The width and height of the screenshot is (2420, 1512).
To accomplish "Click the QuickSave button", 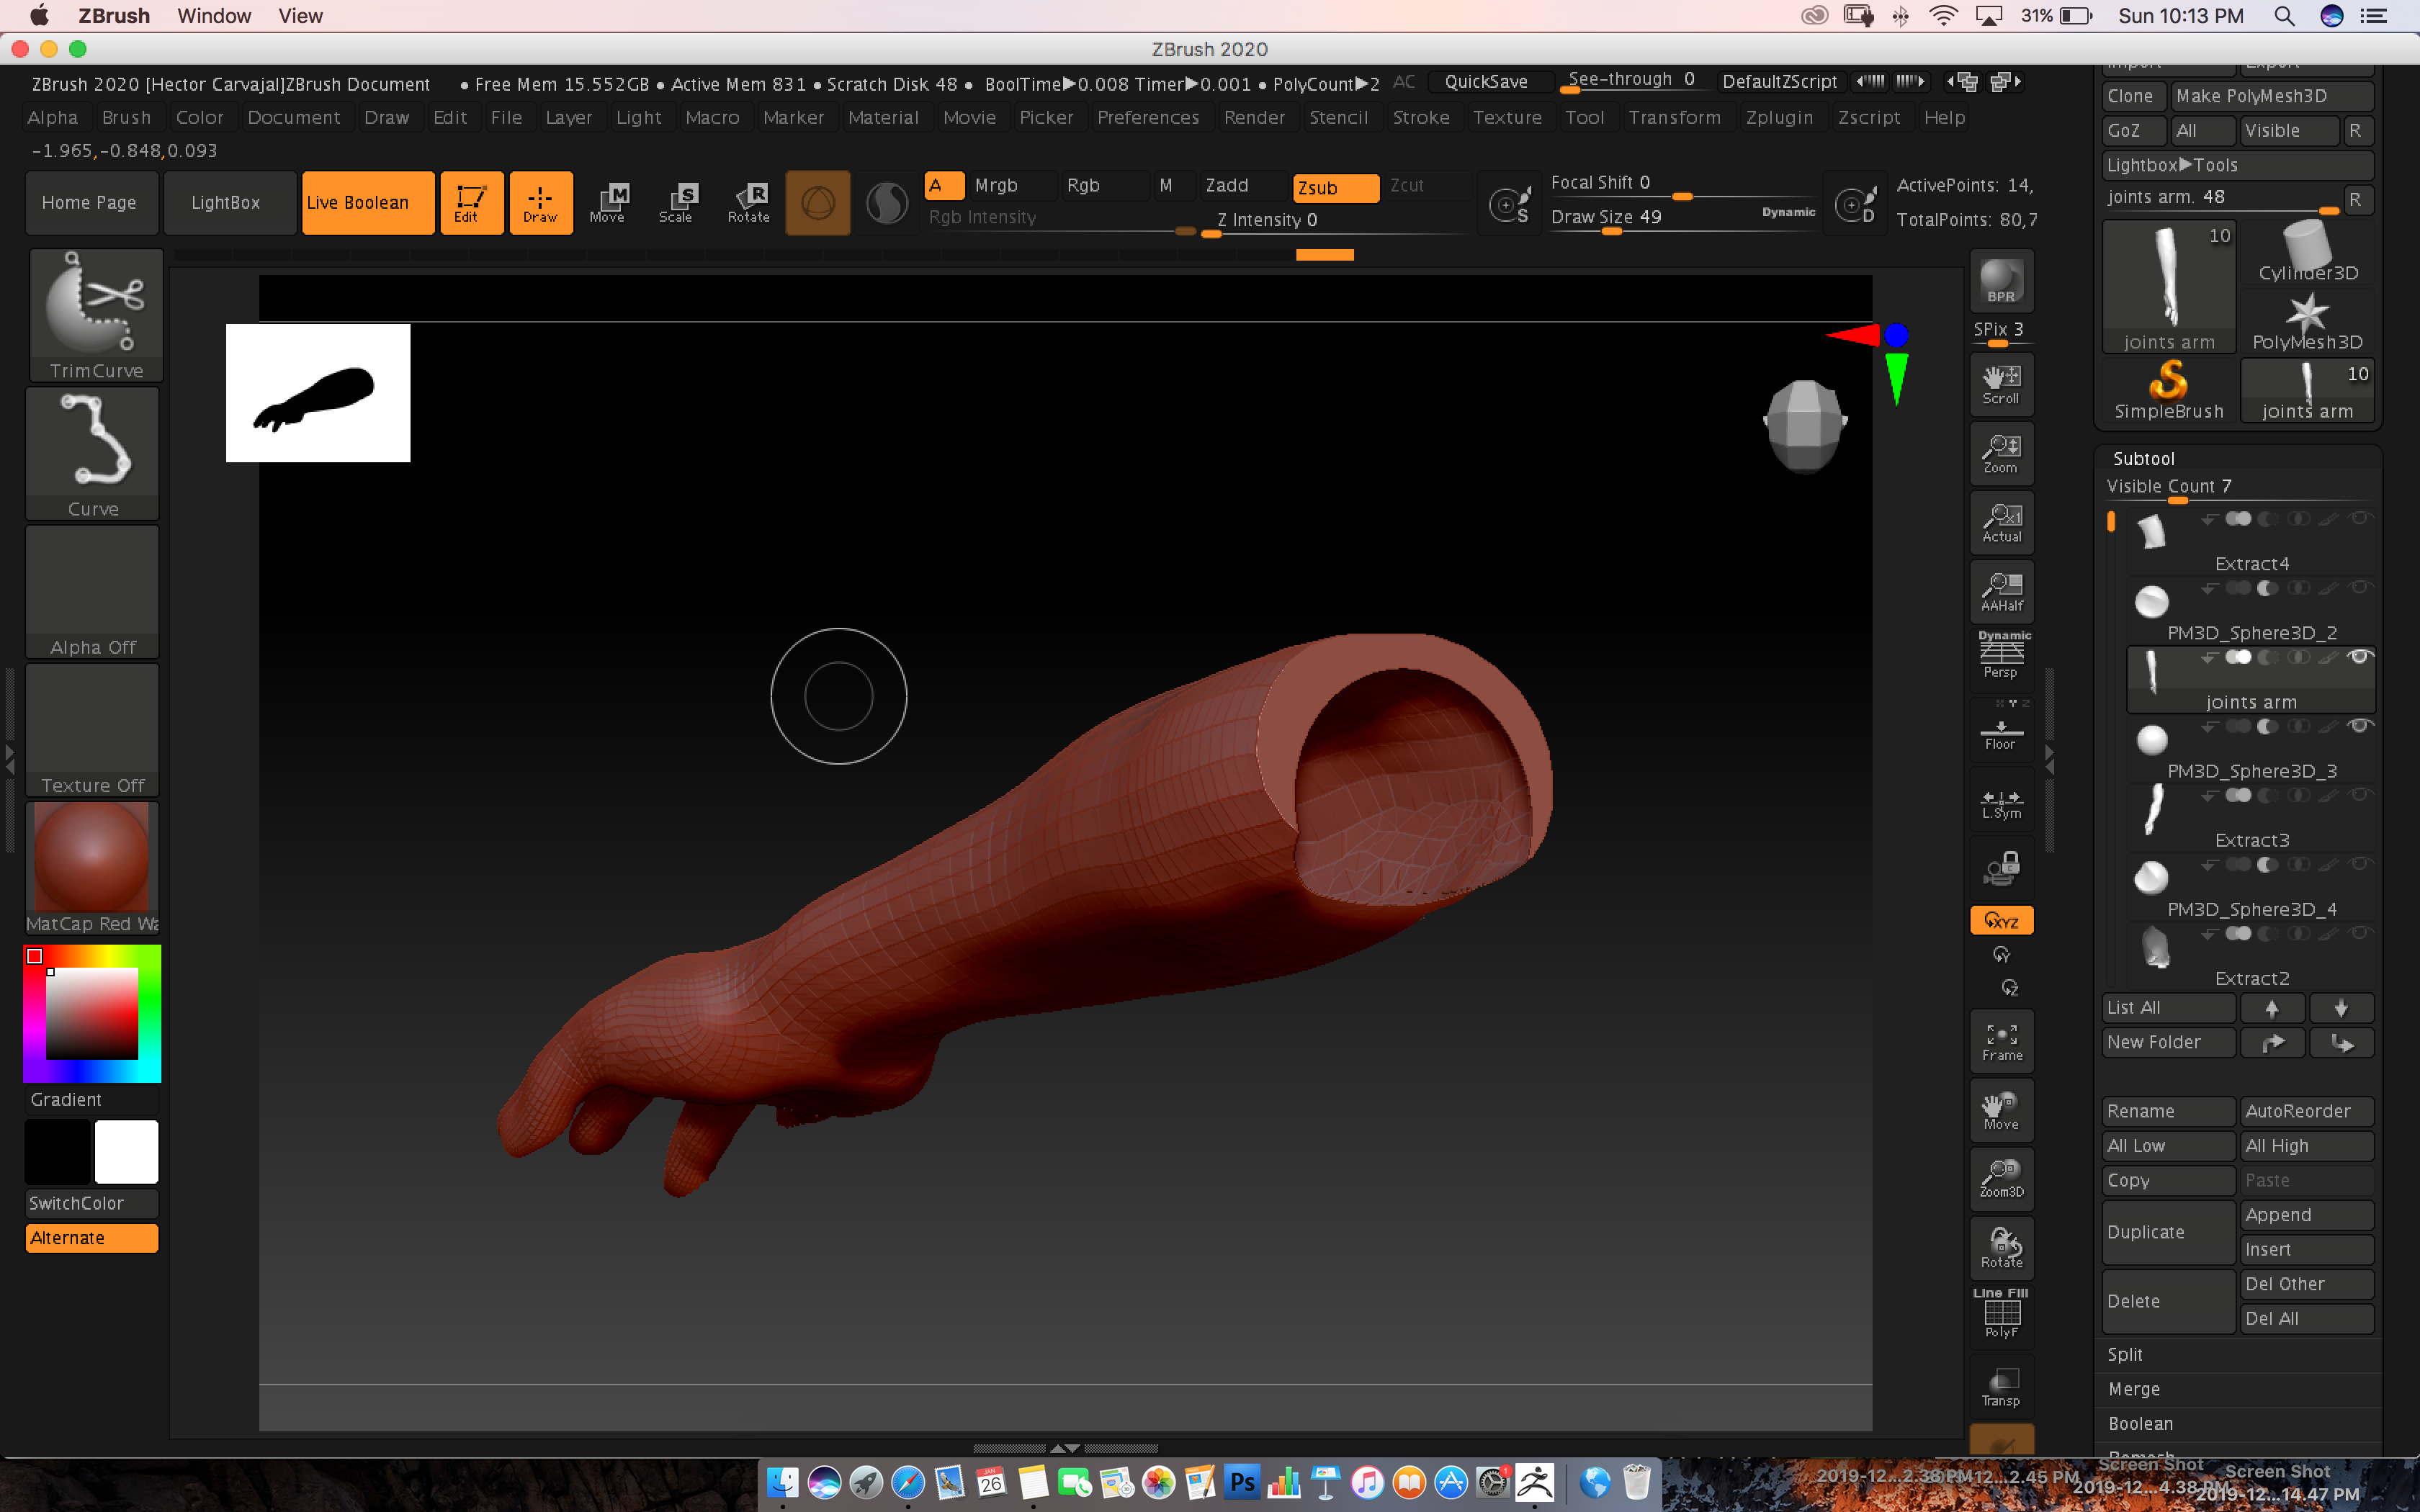I will pos(1486,82).
